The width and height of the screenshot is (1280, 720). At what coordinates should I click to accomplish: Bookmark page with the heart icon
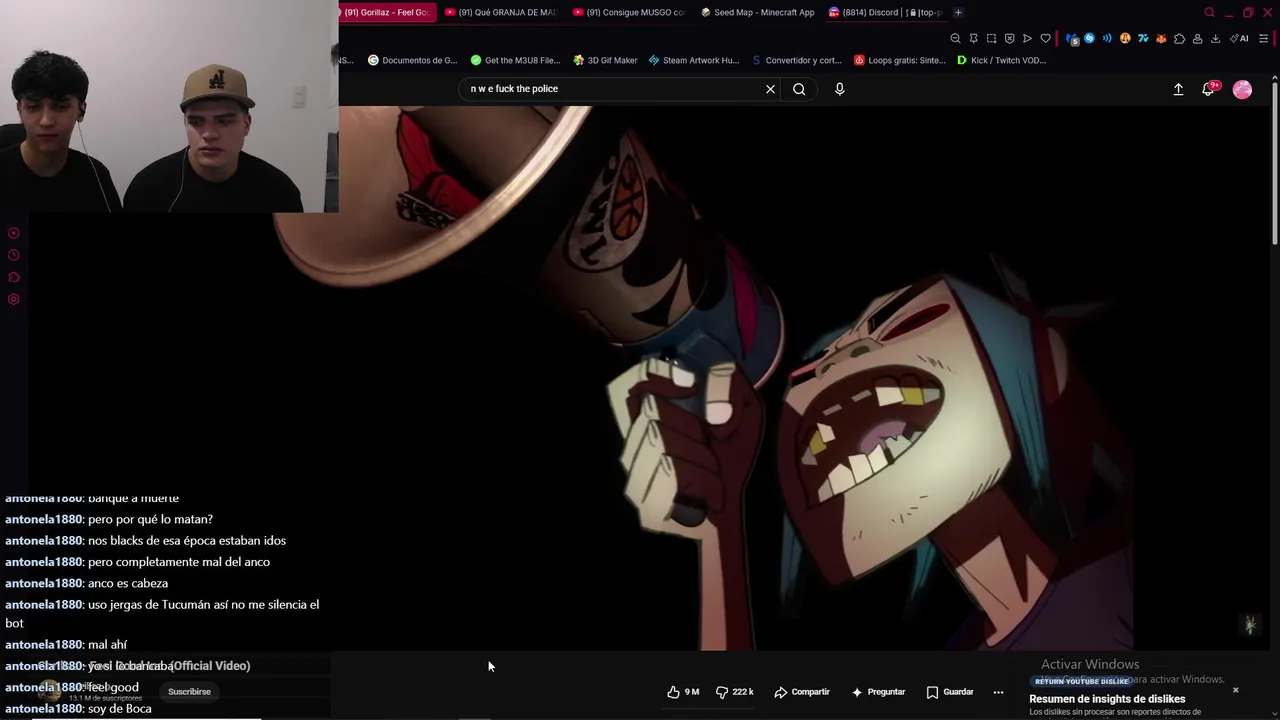tap(1045, 38)
